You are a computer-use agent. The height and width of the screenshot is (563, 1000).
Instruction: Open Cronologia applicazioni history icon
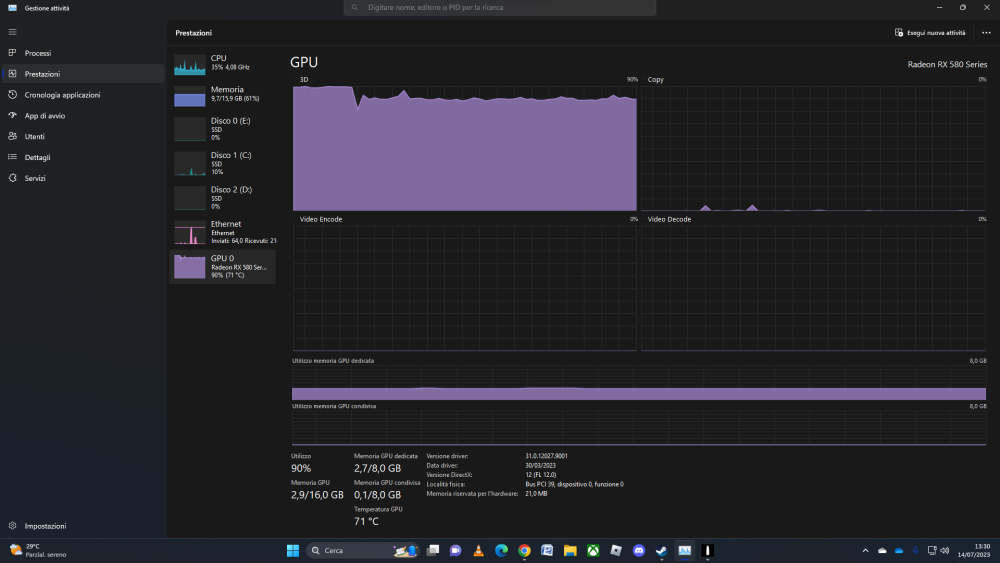click(12, 94)
